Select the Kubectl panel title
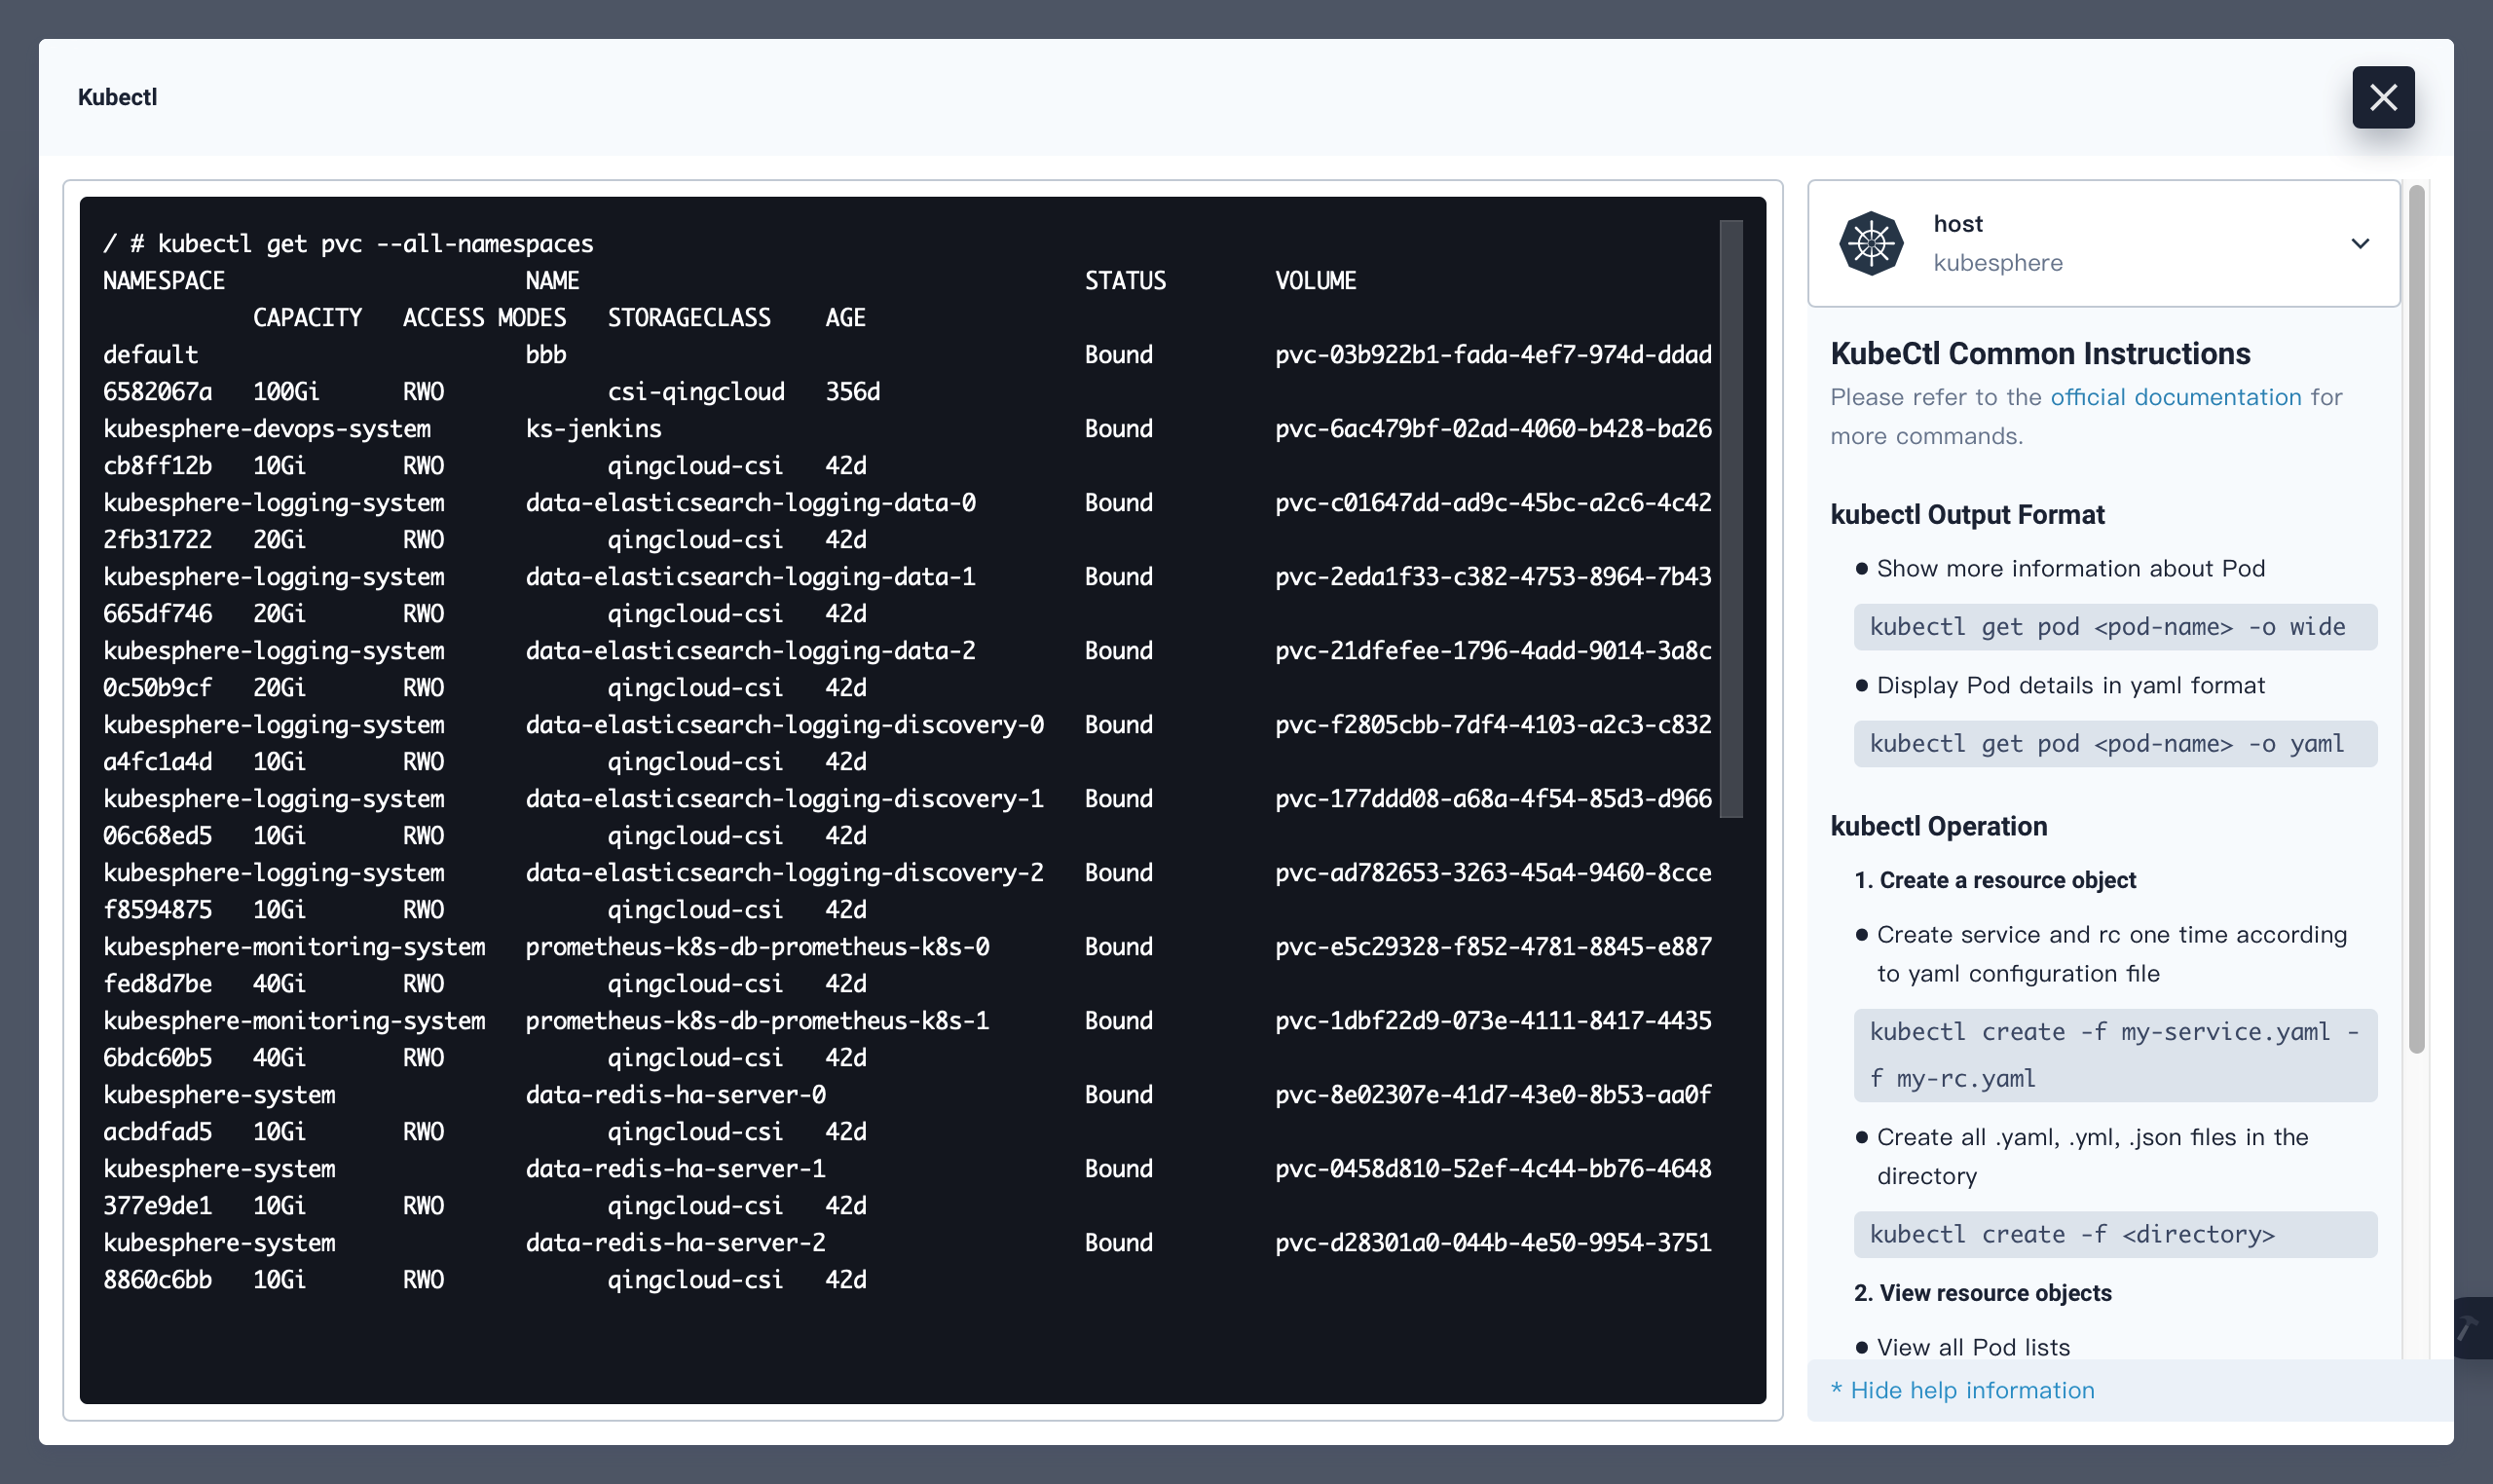 point(116,97)
